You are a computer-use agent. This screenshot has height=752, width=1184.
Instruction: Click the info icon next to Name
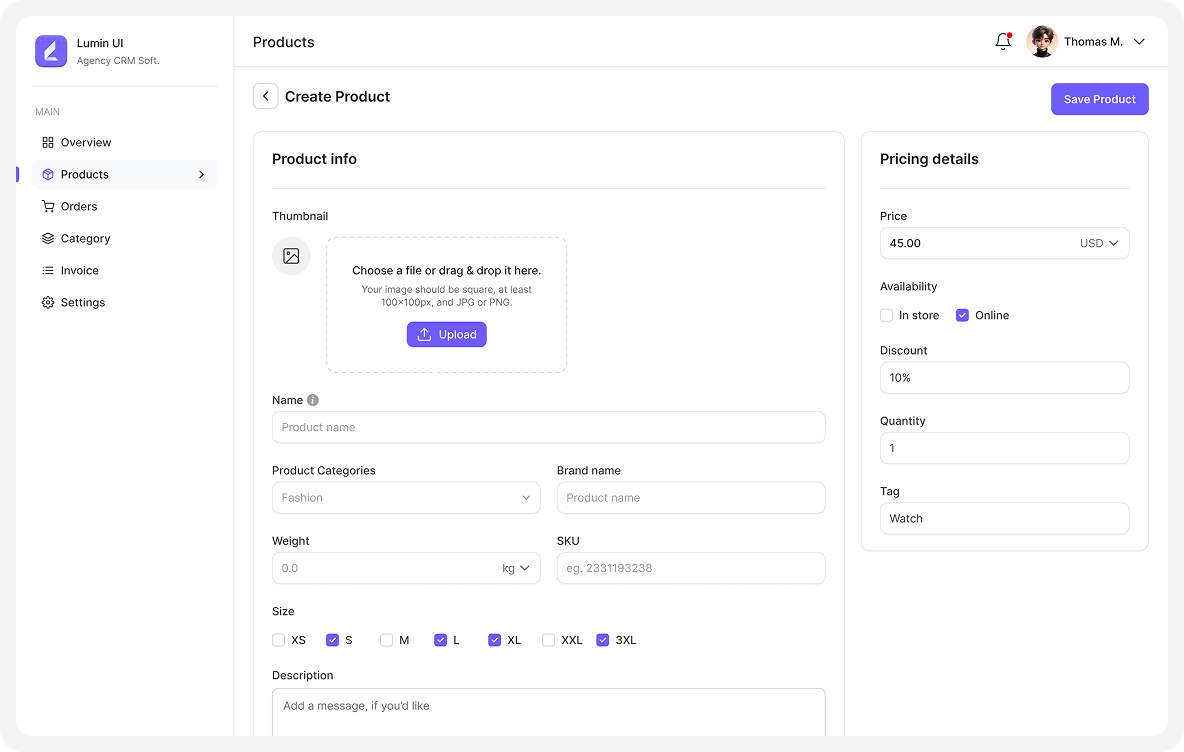[x=313, y=400]
